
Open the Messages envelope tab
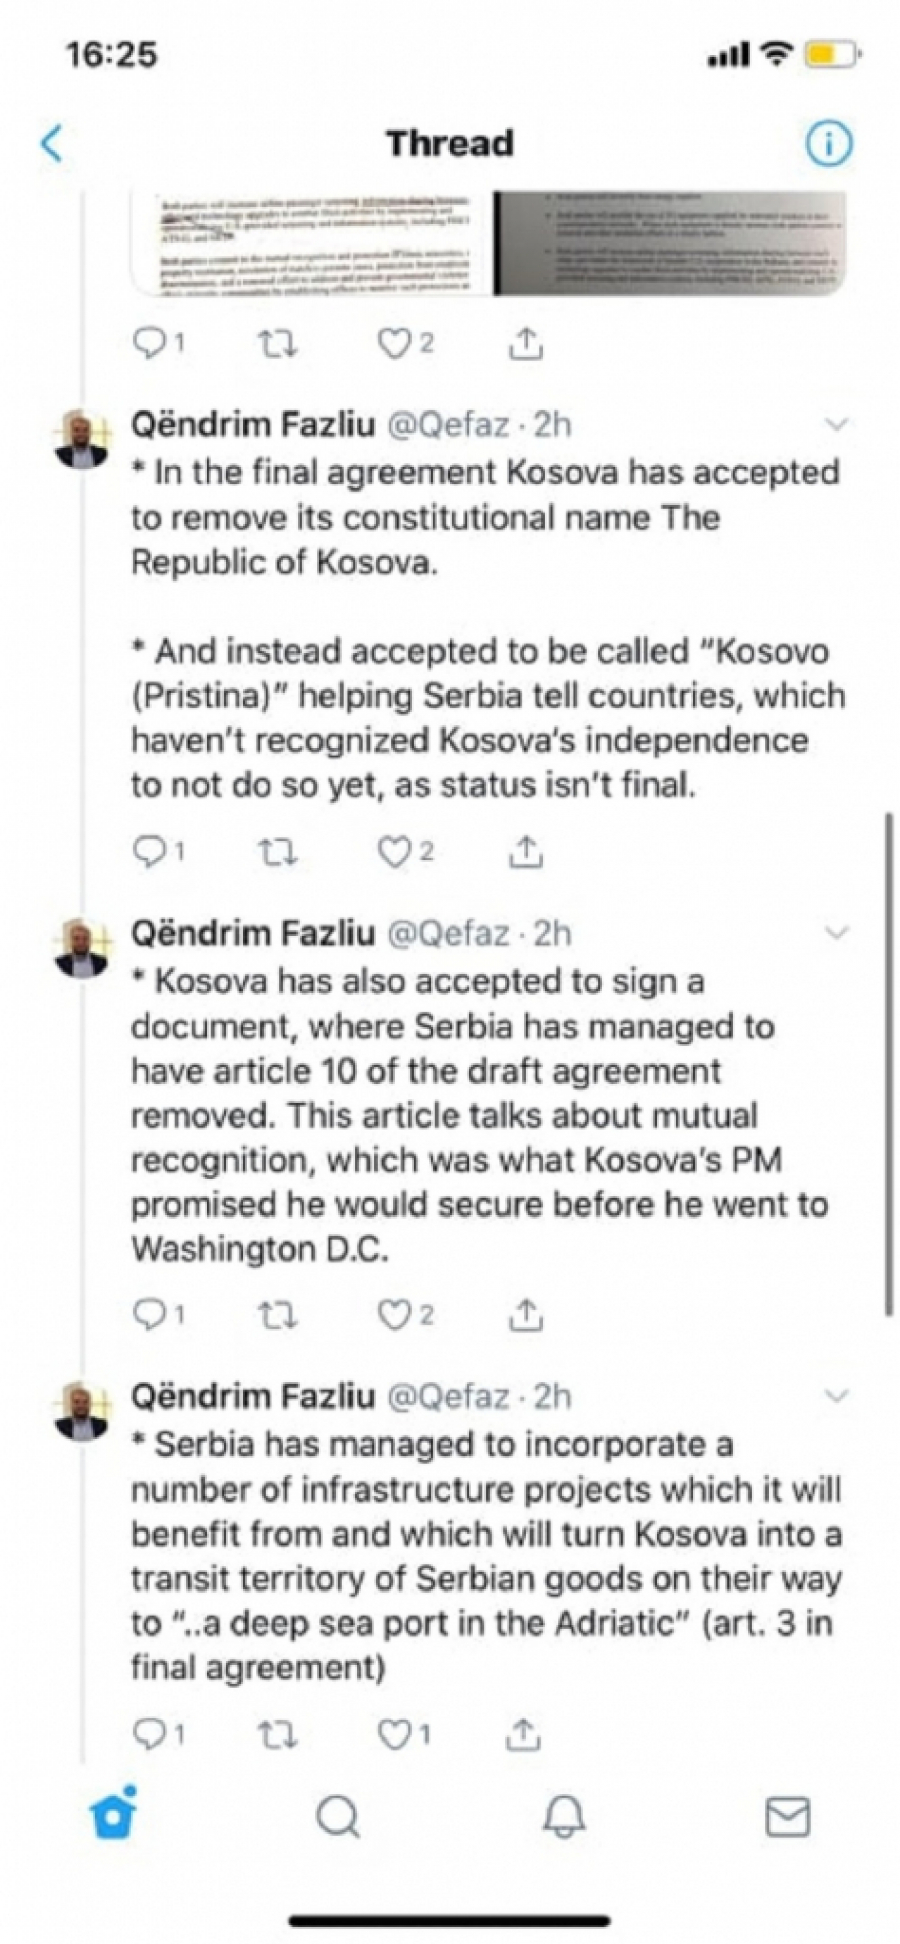(x=787, y=1816)
